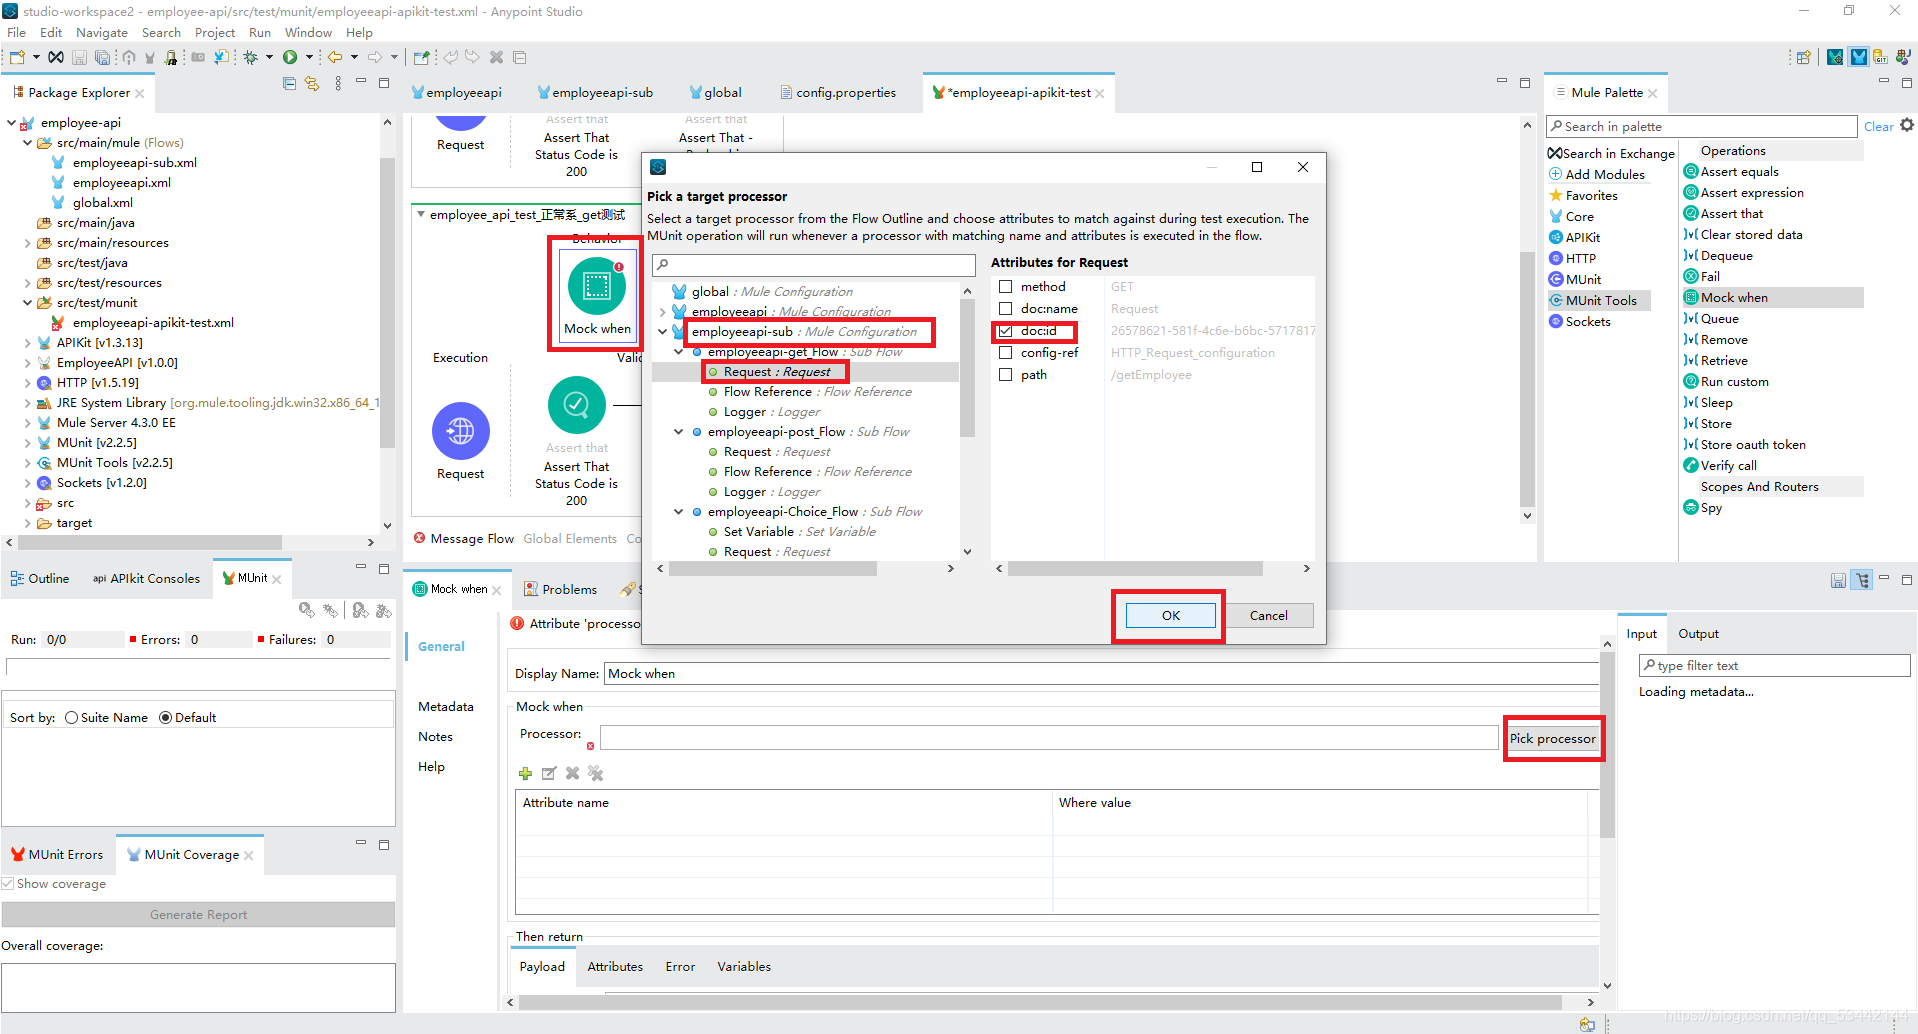Open the Run button dropdown arrow
1918x1034 pixels.
(x=309, y=57)
